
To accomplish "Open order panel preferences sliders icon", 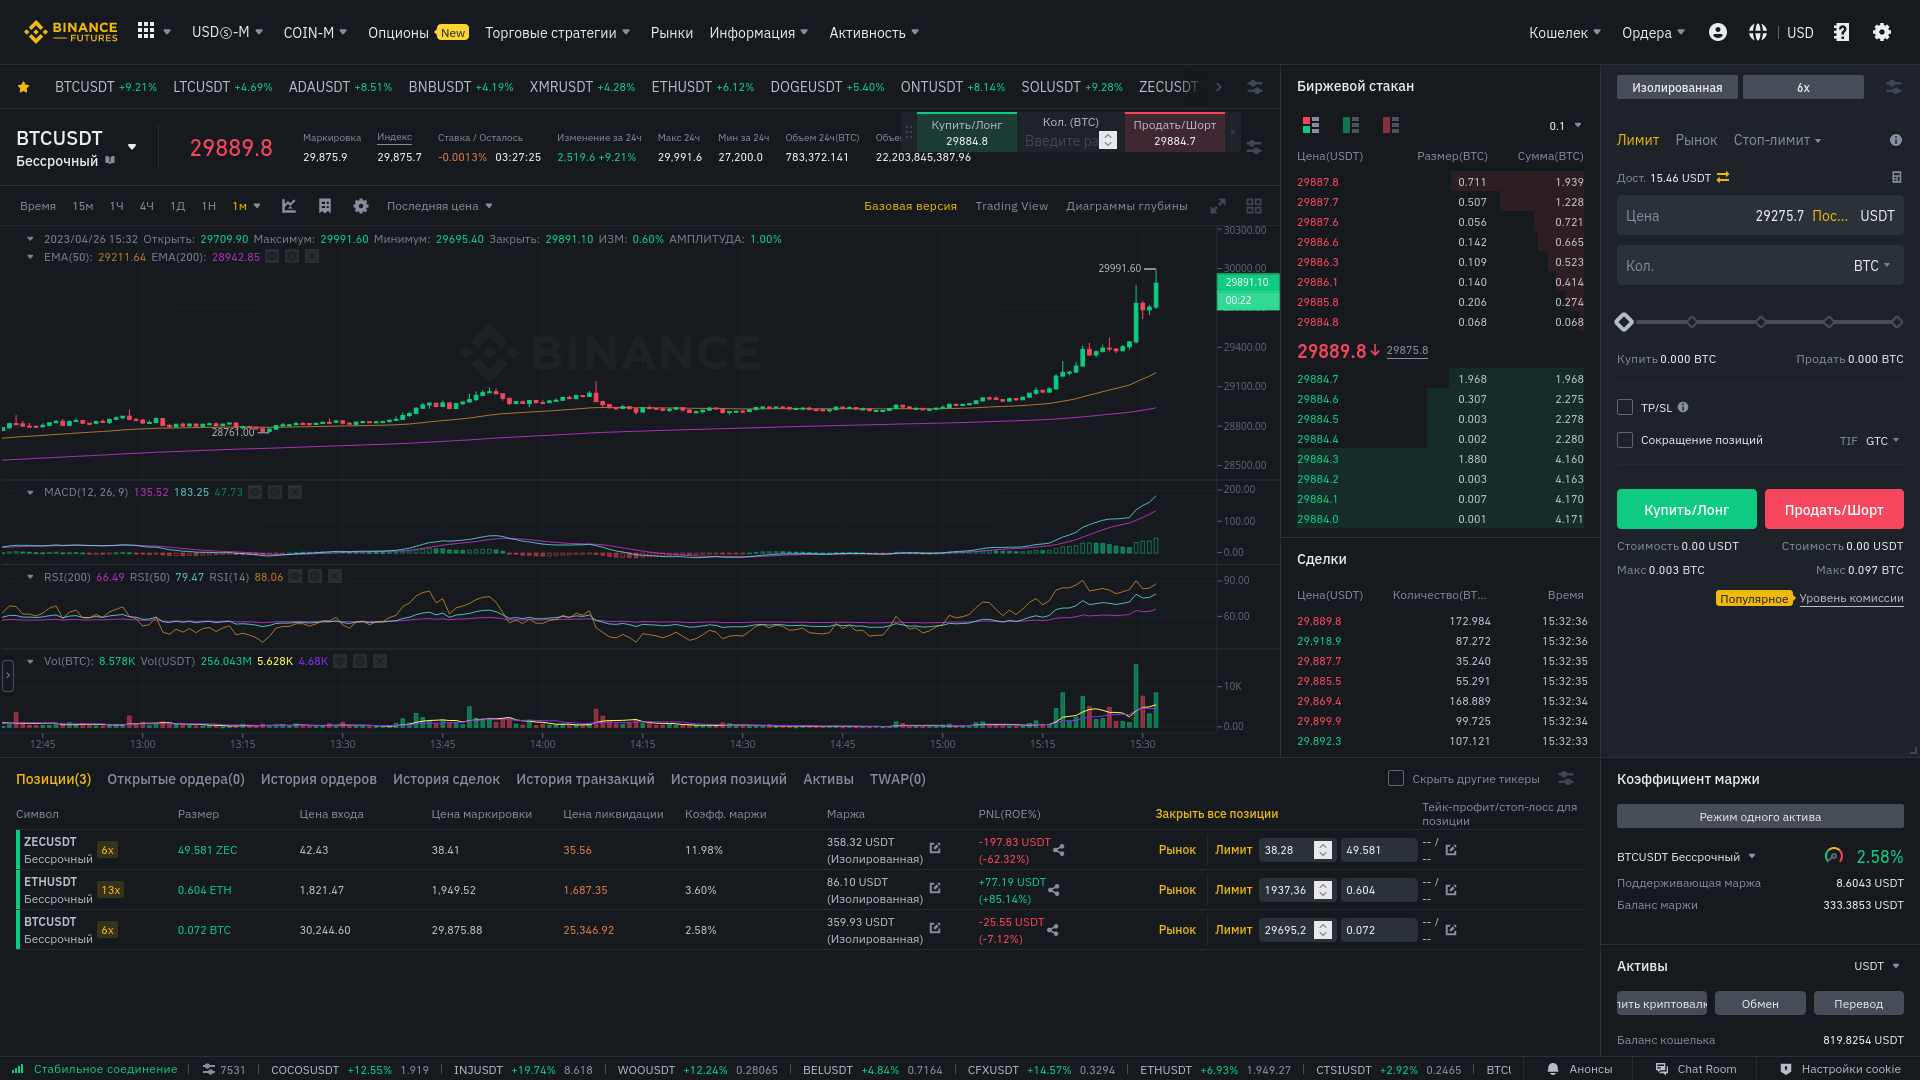I will (x=1894, y=87).
